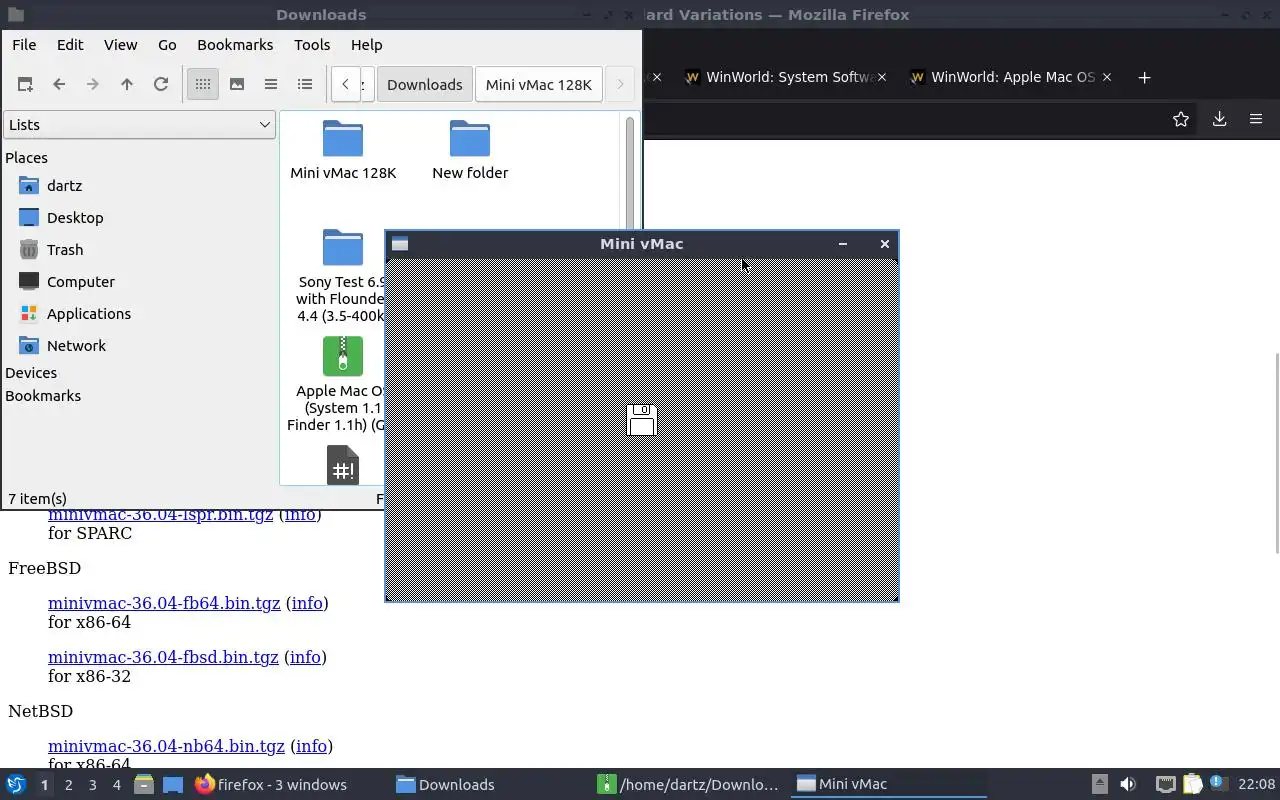Screen dimensions: 1280x800
Task: Go up to the parent folder in the file manager
Action: 127,84
